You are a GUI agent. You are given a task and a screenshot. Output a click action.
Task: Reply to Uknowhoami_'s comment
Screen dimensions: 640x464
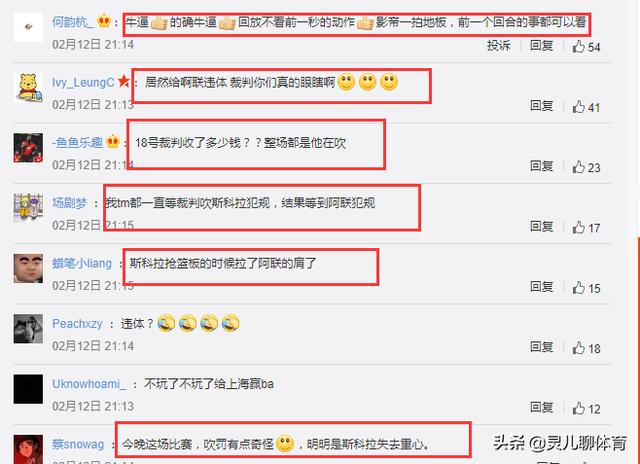pos(542,407)
